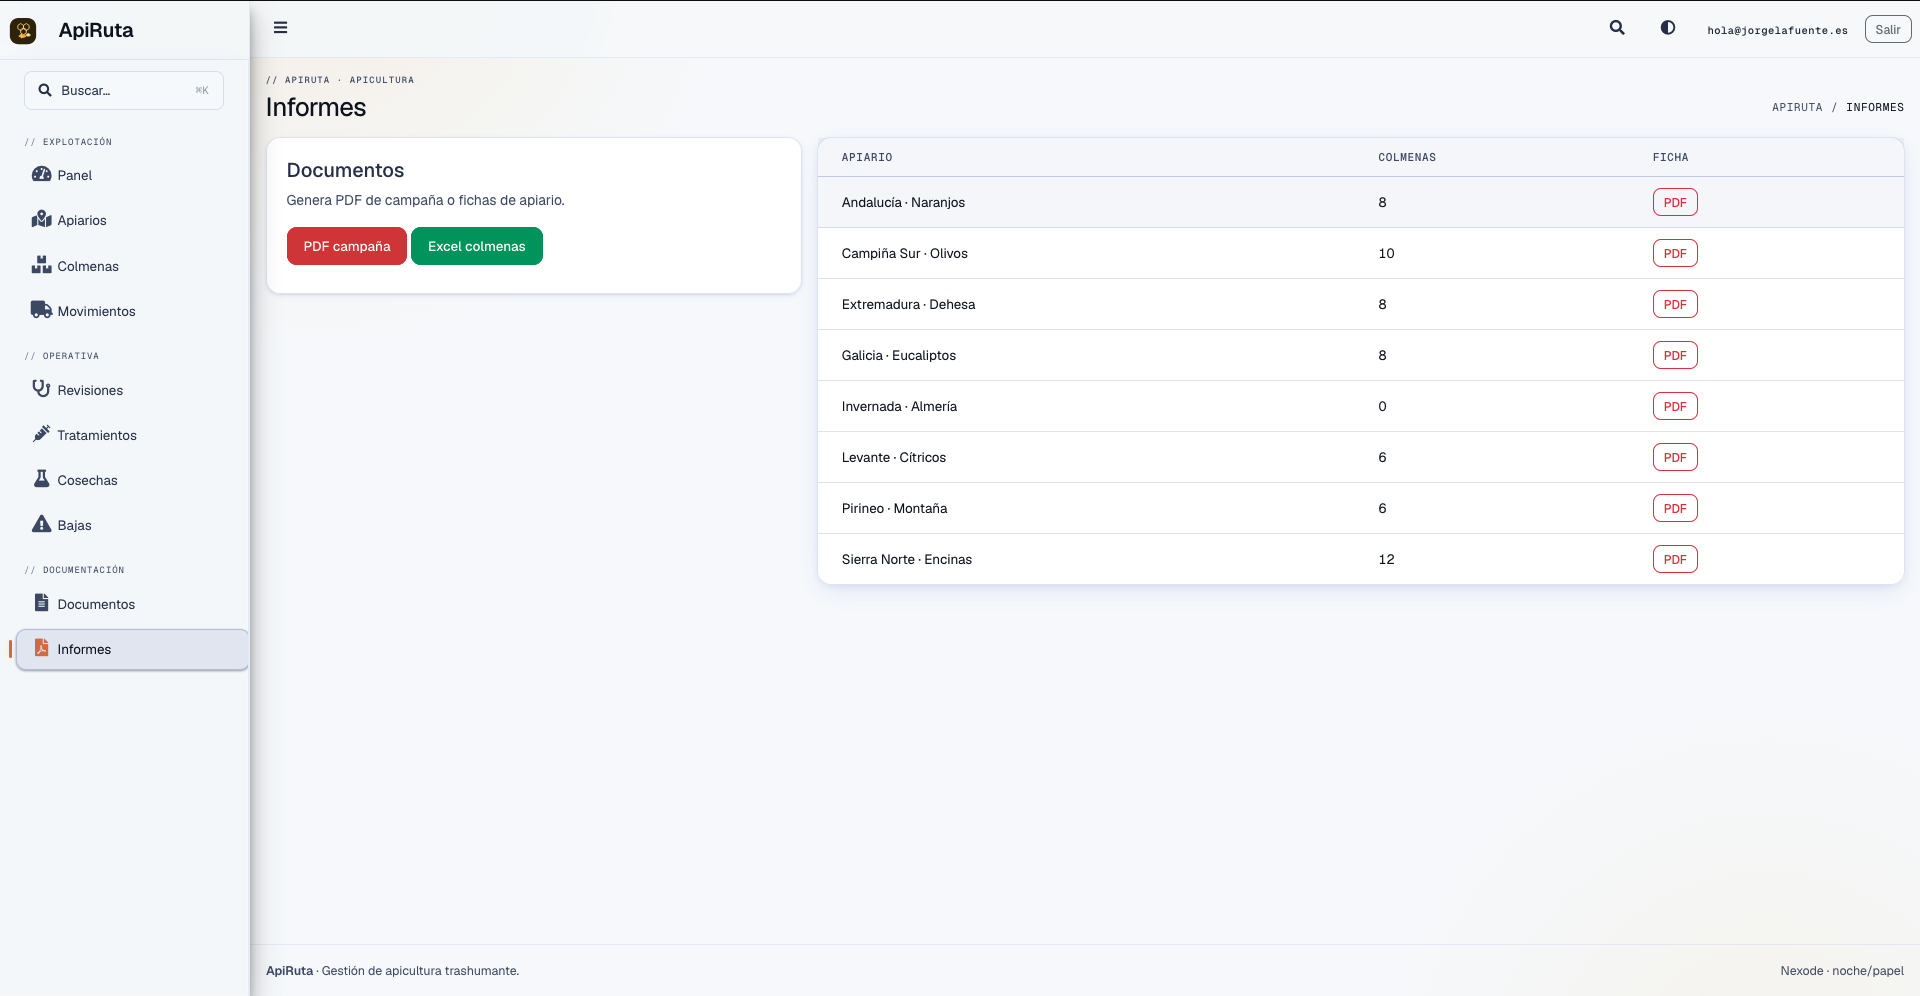This screenshot has width=1920, height=996.
Task: Download PDF for Levante · Cítricos
Action: coord(1675,457)
